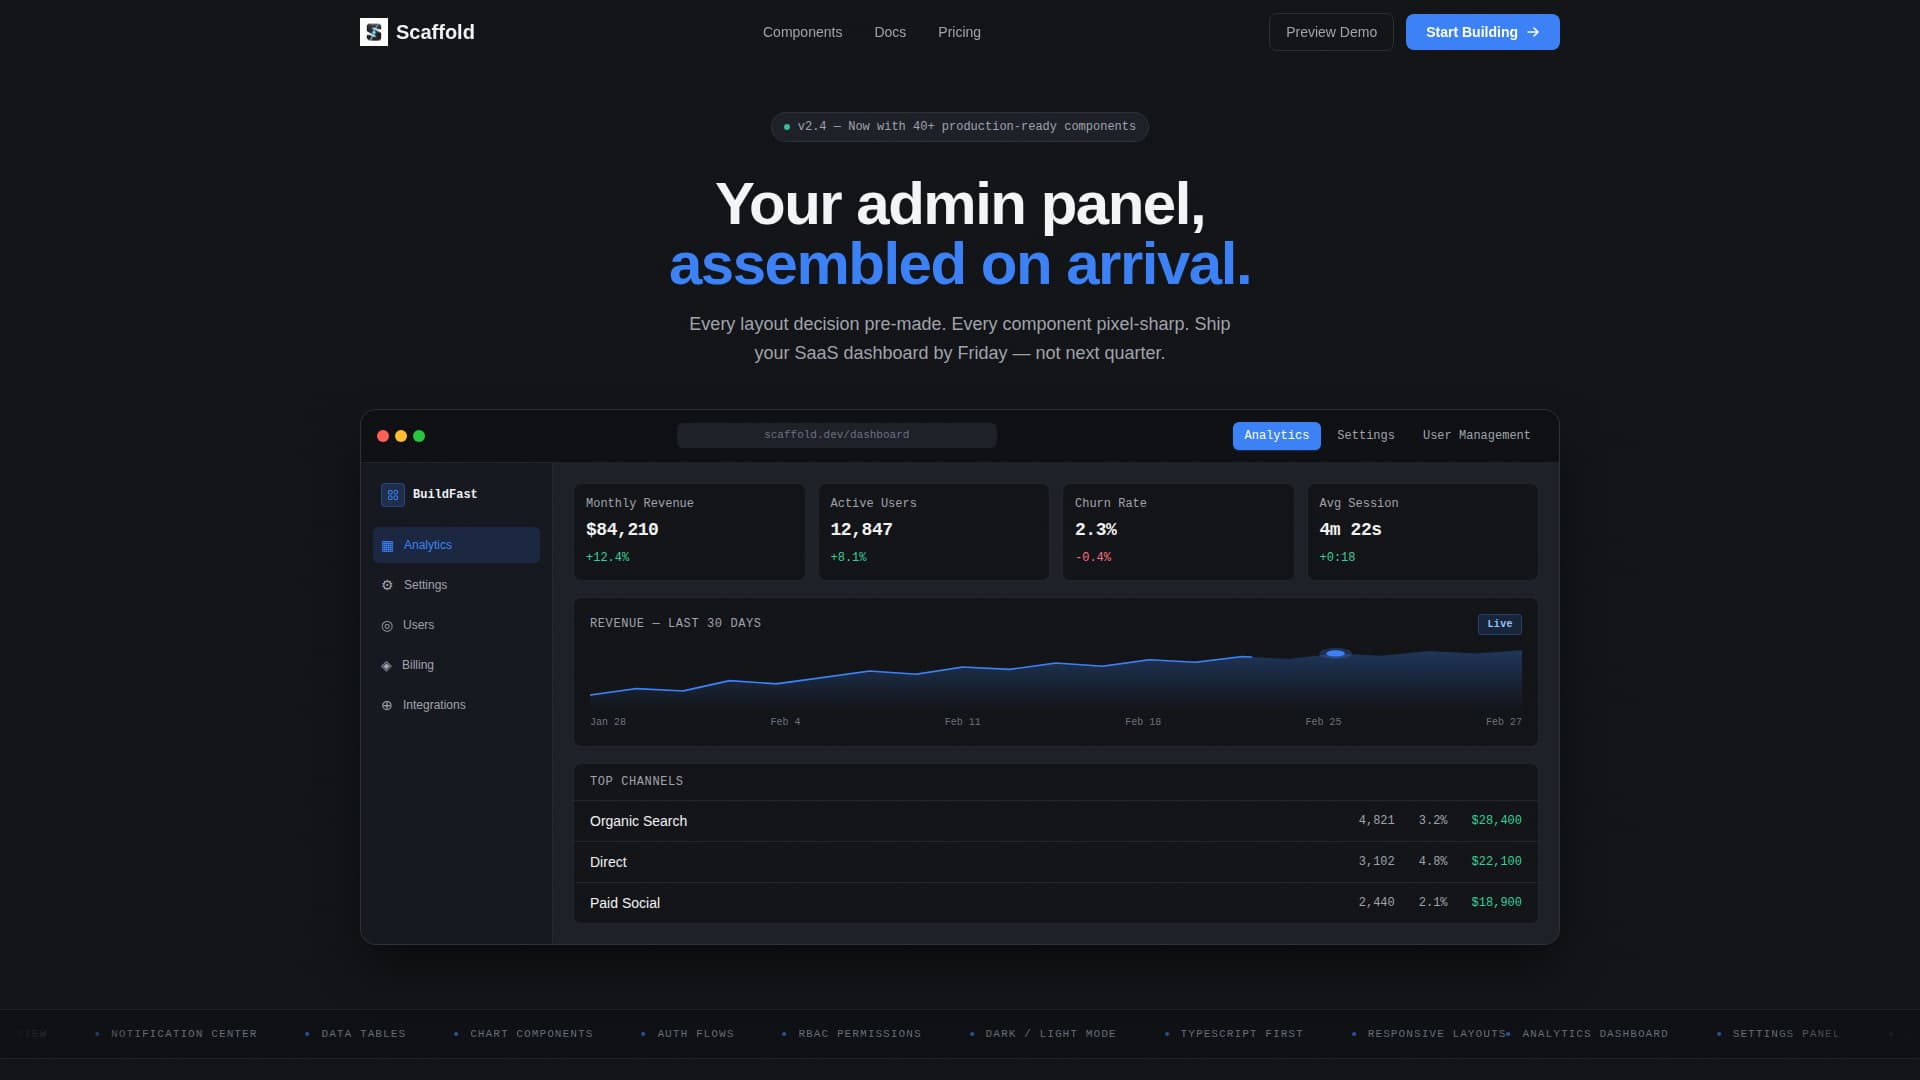1920x1080 pixels.
Task: Select Analytics label in the sidebar menu
Action: tap(428, 545)
